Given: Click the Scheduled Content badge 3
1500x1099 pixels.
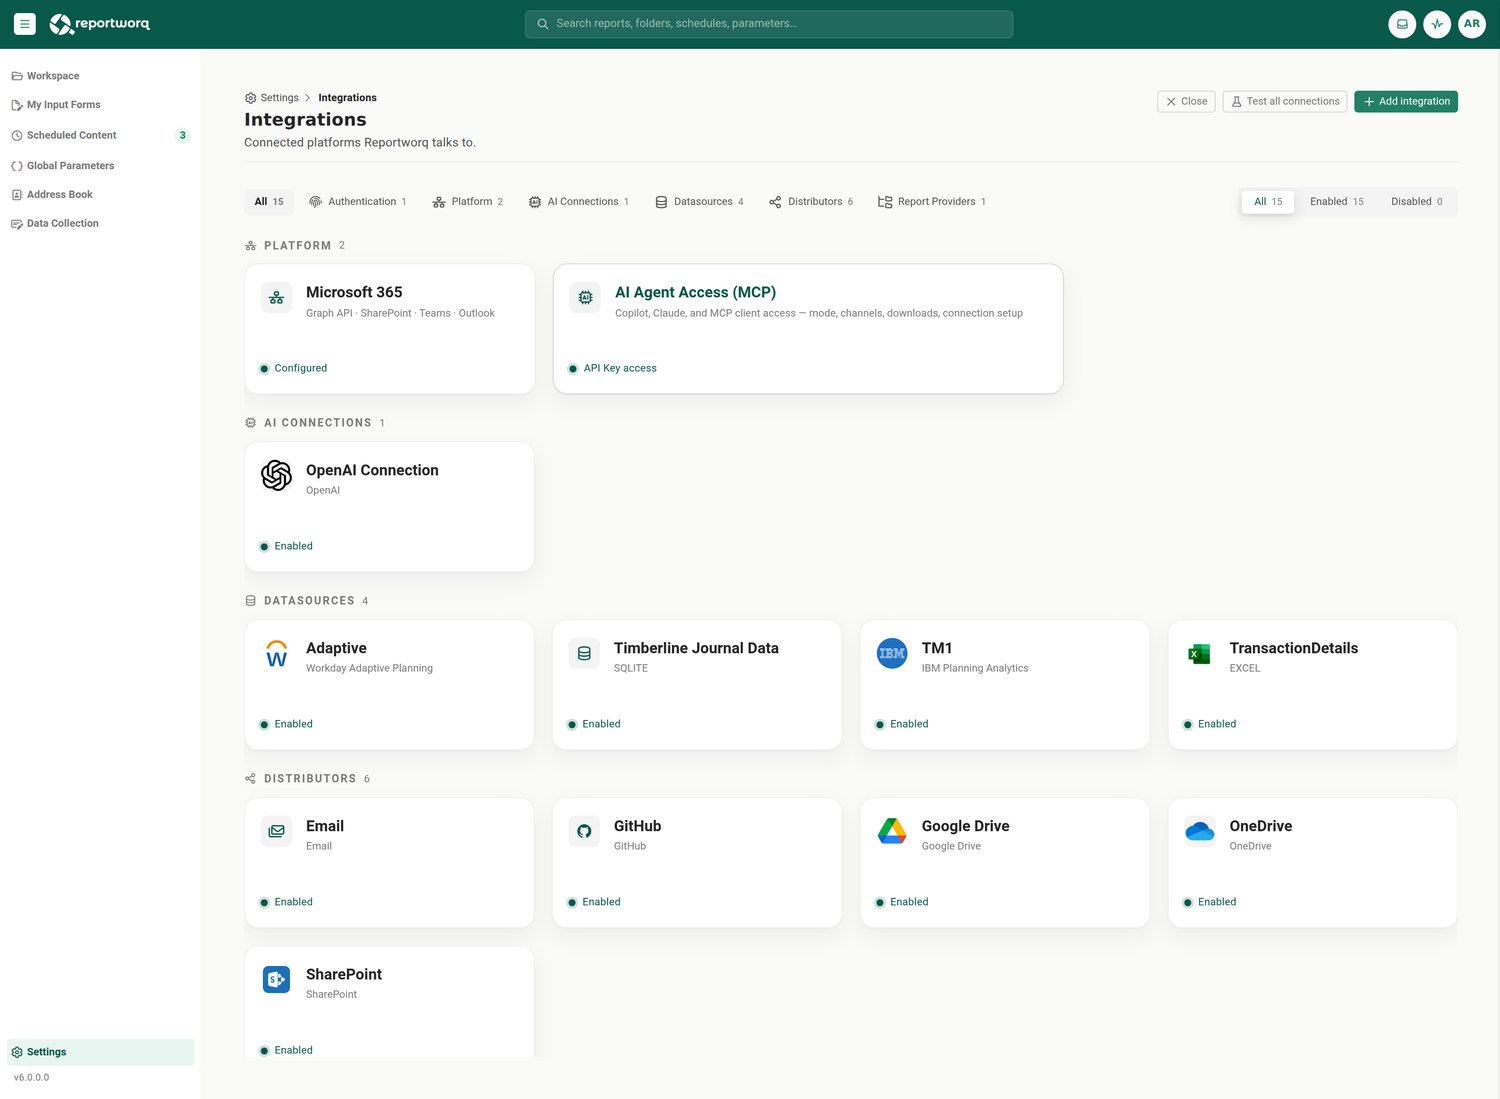Looking at the screenshot, I should [x=182, y=135].
